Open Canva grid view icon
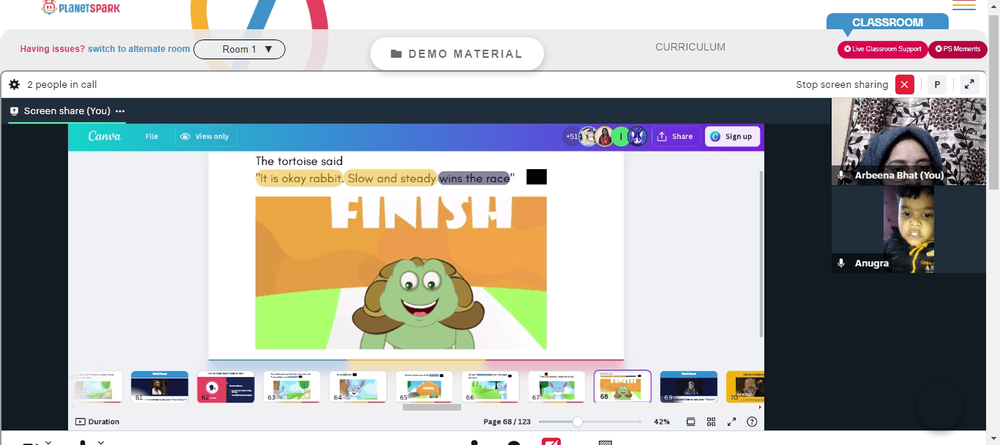This screenshot has height=445, width=1000. pos(711,421)
